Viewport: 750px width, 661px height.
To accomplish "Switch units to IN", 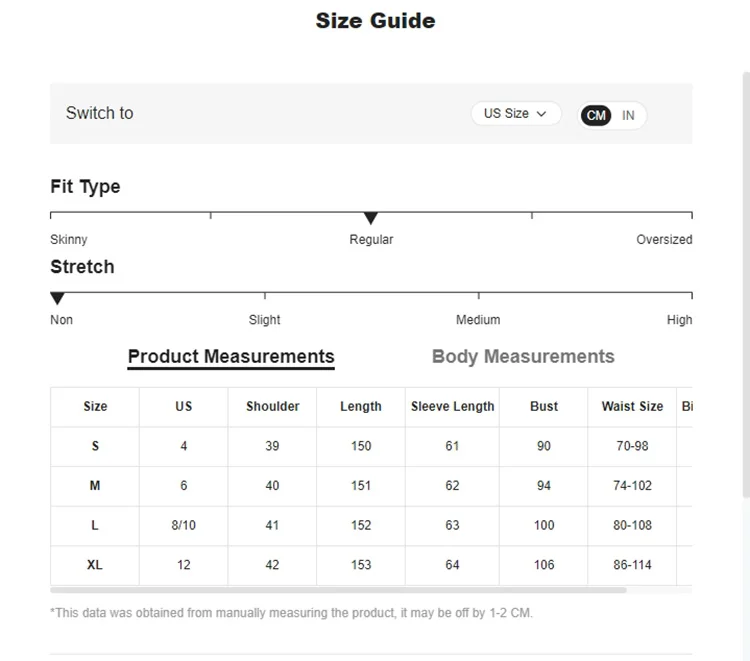I will point(628,115).
